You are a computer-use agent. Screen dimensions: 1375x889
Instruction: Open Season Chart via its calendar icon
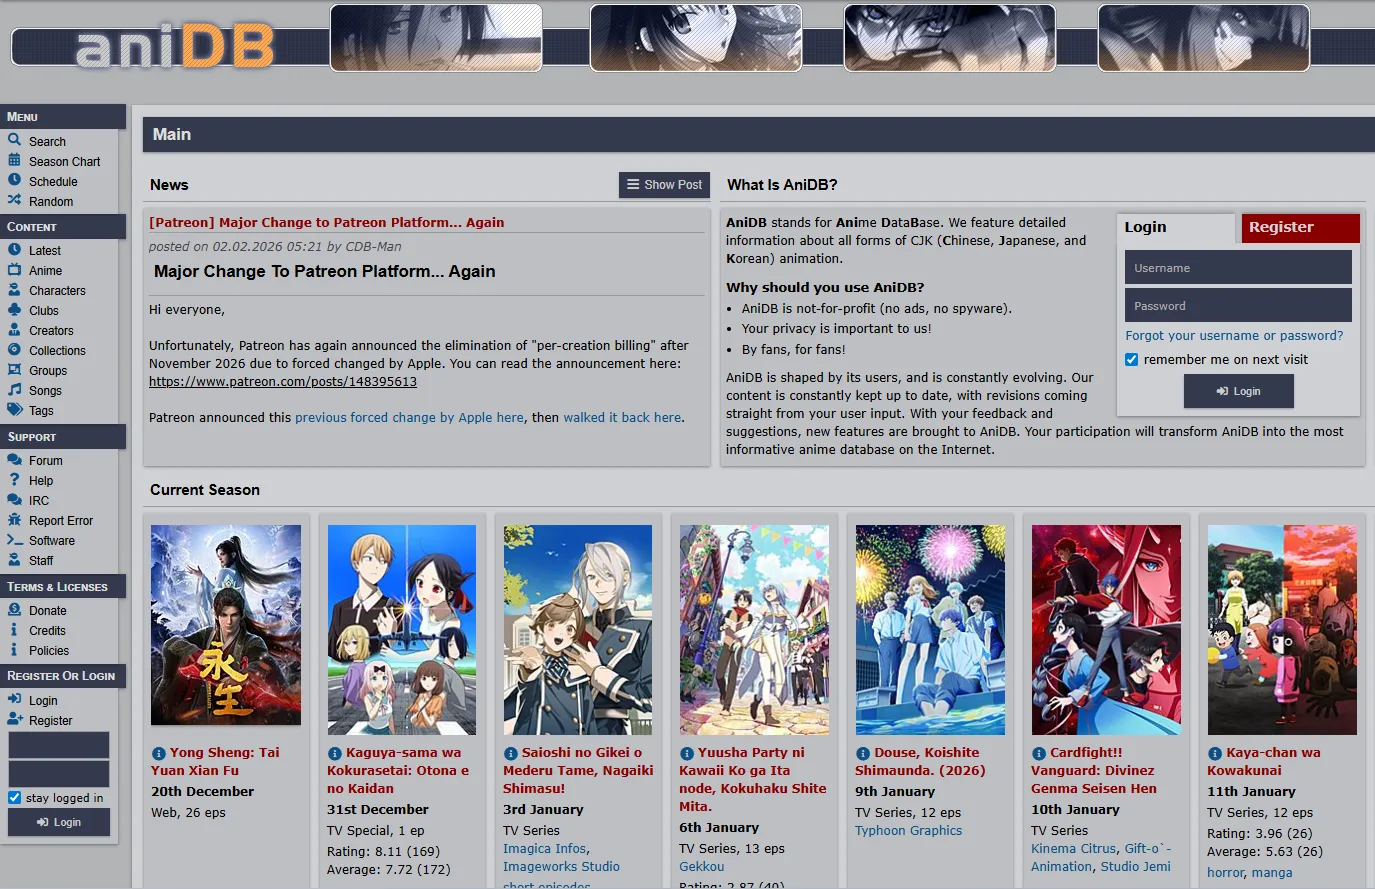point(14,161)
